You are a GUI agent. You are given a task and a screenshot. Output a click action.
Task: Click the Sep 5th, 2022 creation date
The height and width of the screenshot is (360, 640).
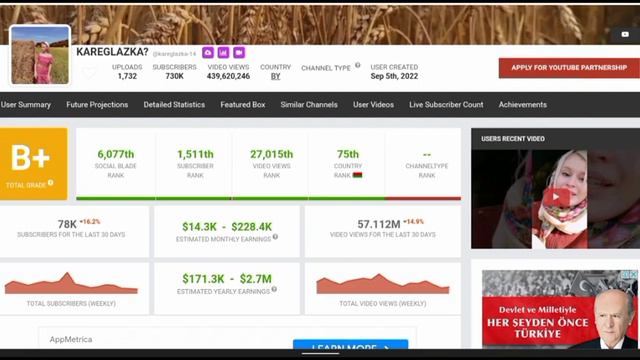[x=394, y=76]
